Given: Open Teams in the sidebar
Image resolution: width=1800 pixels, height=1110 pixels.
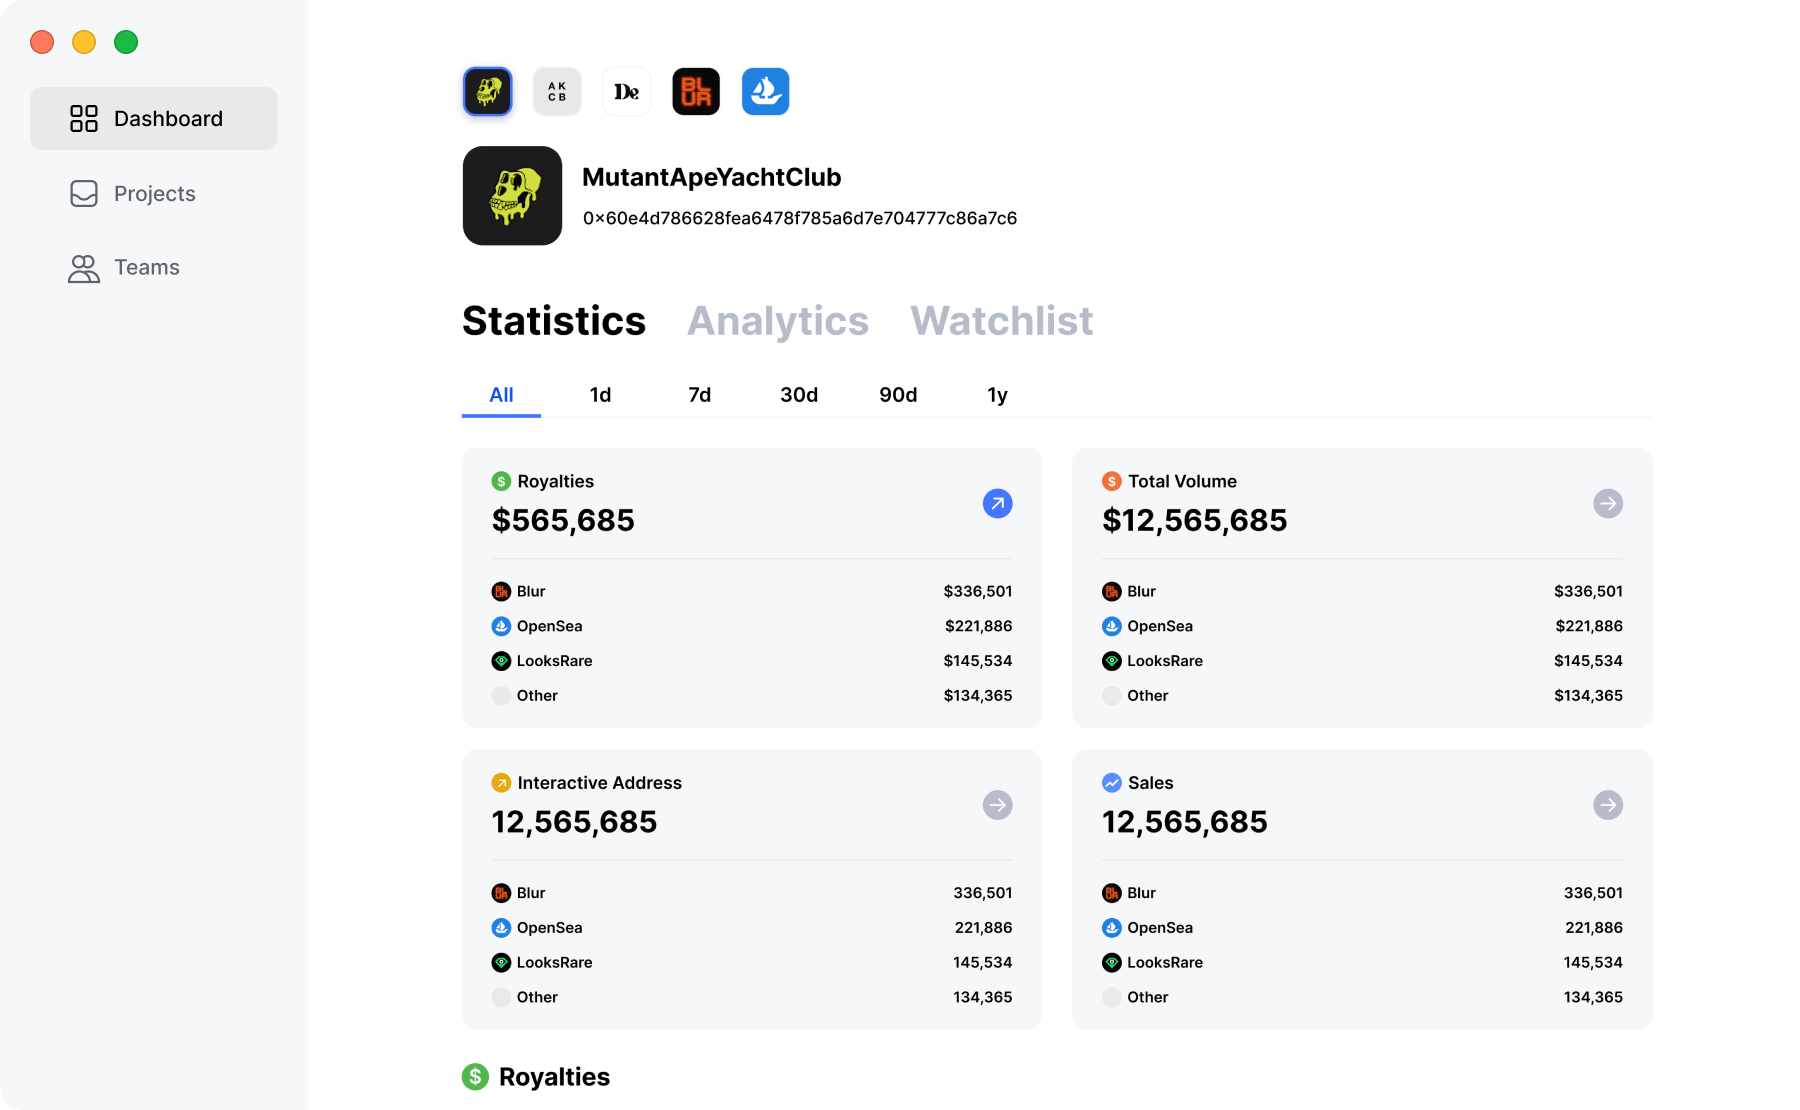Looking at the screenshot, I should coord(146,268).
